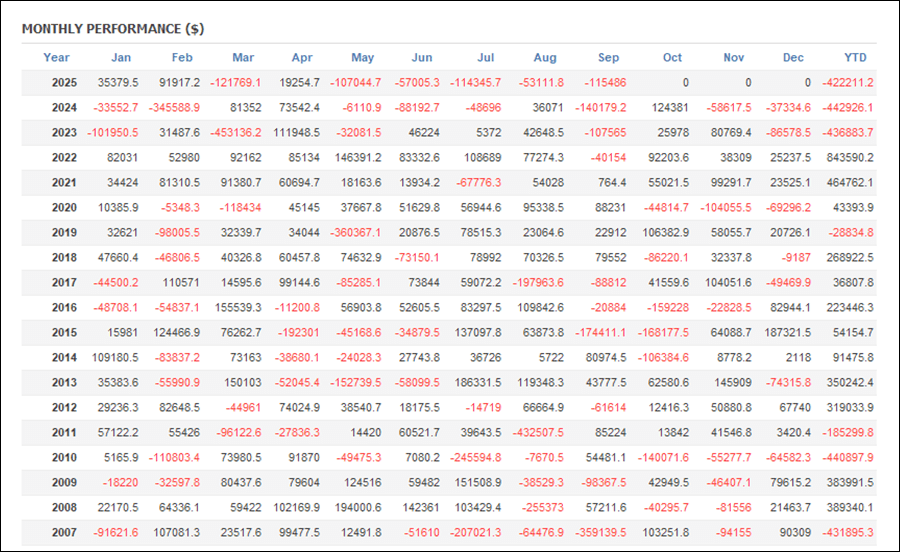
Task: Click the 2025 YTD value -422211.2
Action: (847, 83)
